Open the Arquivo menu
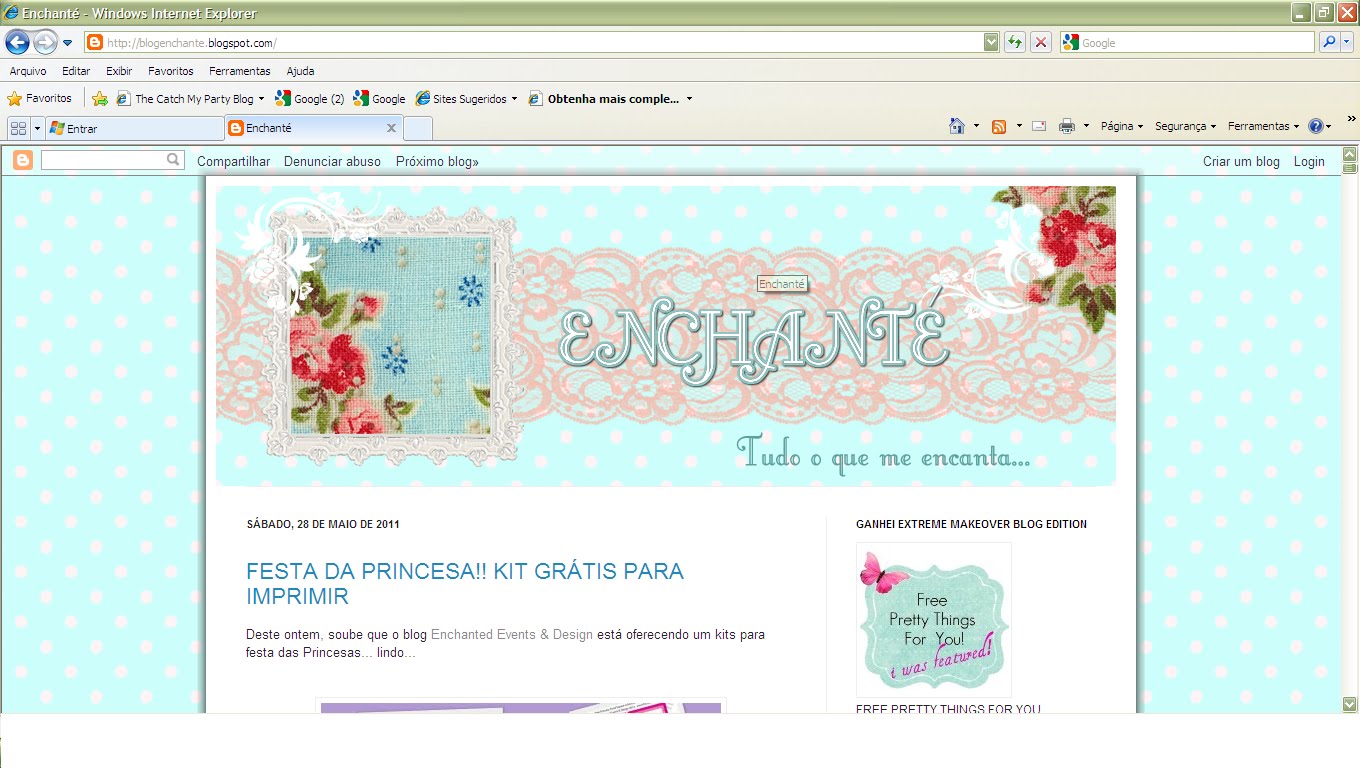The height and width of the screenshot is (768, 1360). coord(28,71)
